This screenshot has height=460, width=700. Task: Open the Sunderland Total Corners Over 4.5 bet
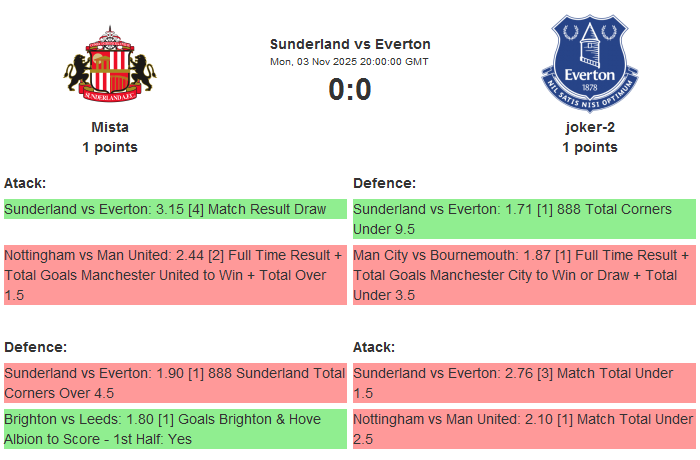tap(175, 383)
